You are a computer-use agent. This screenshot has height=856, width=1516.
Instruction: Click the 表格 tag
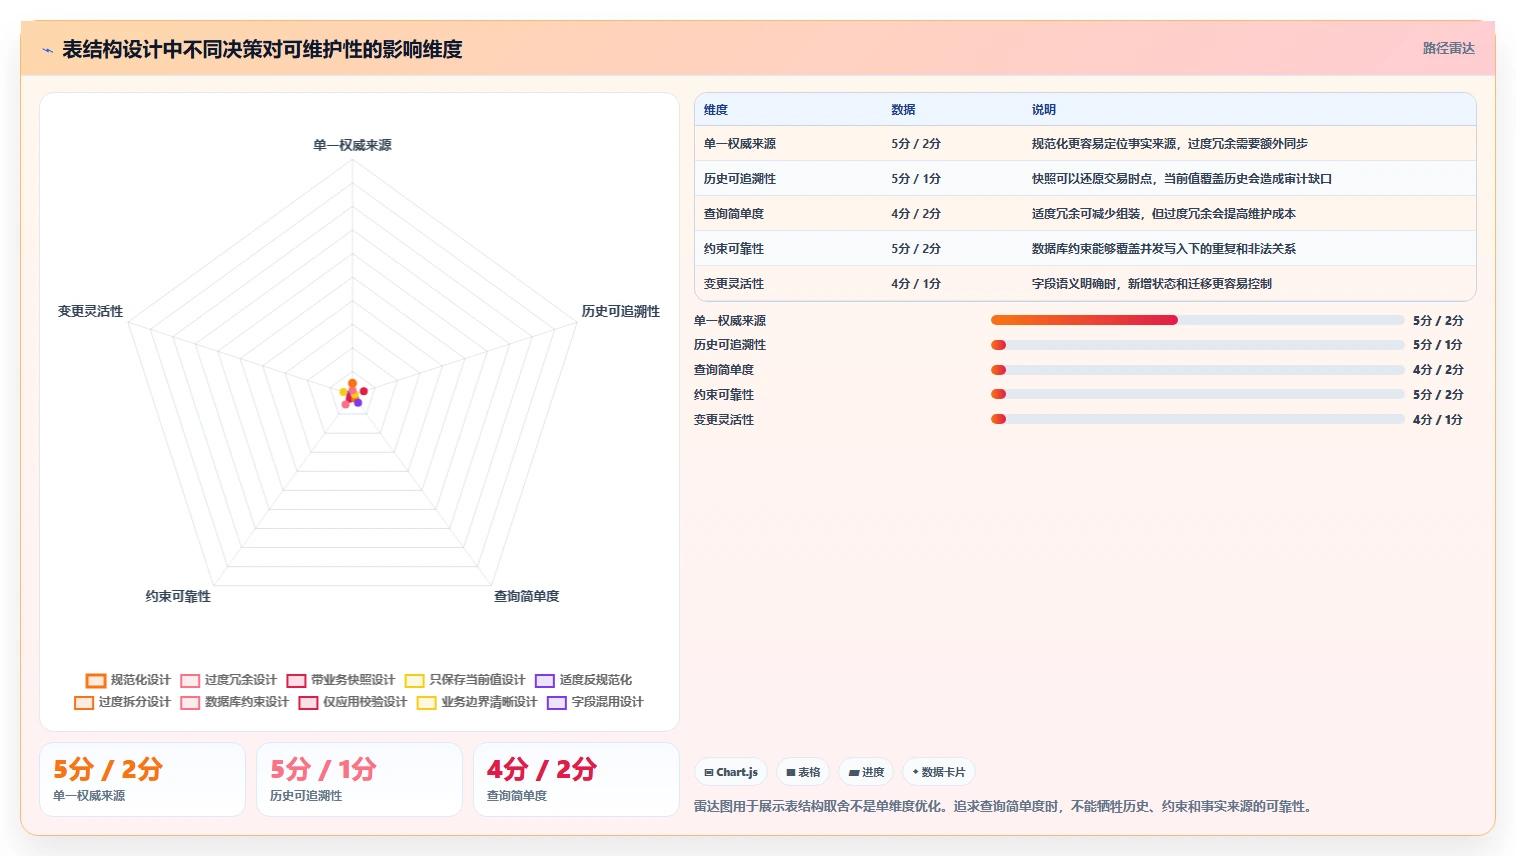(803, 772)
